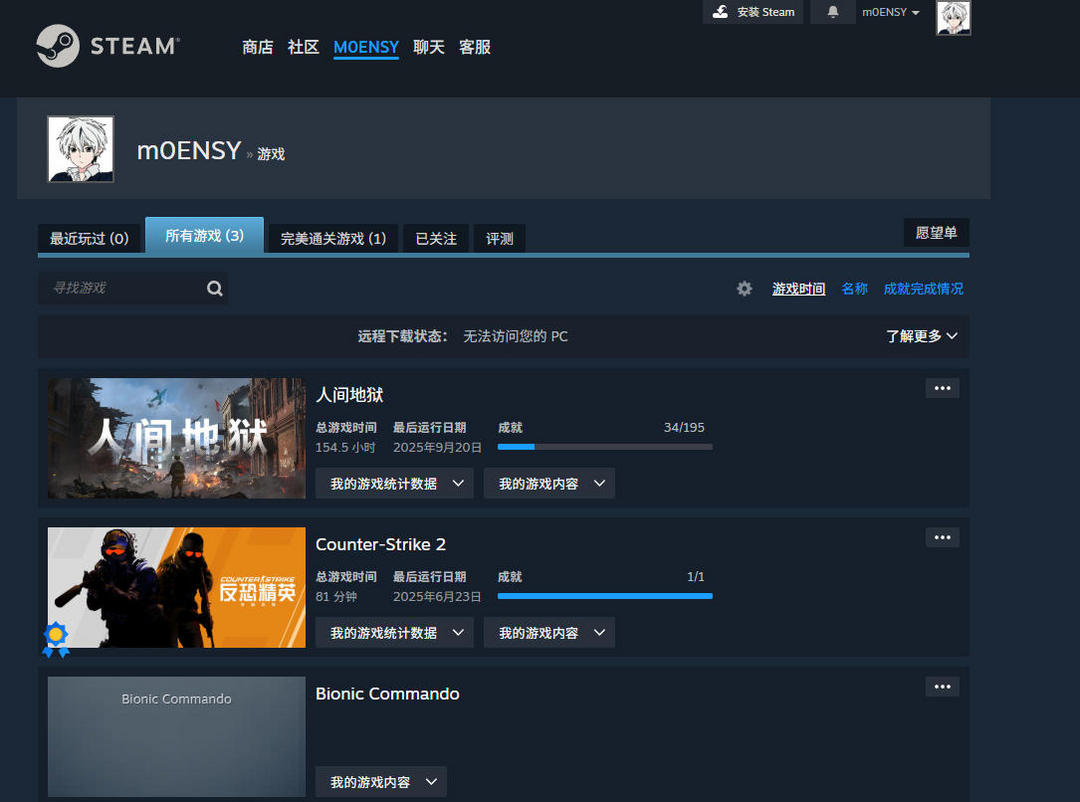Open the gear settings icon
Screen dimensions: 1080x802
744,288
